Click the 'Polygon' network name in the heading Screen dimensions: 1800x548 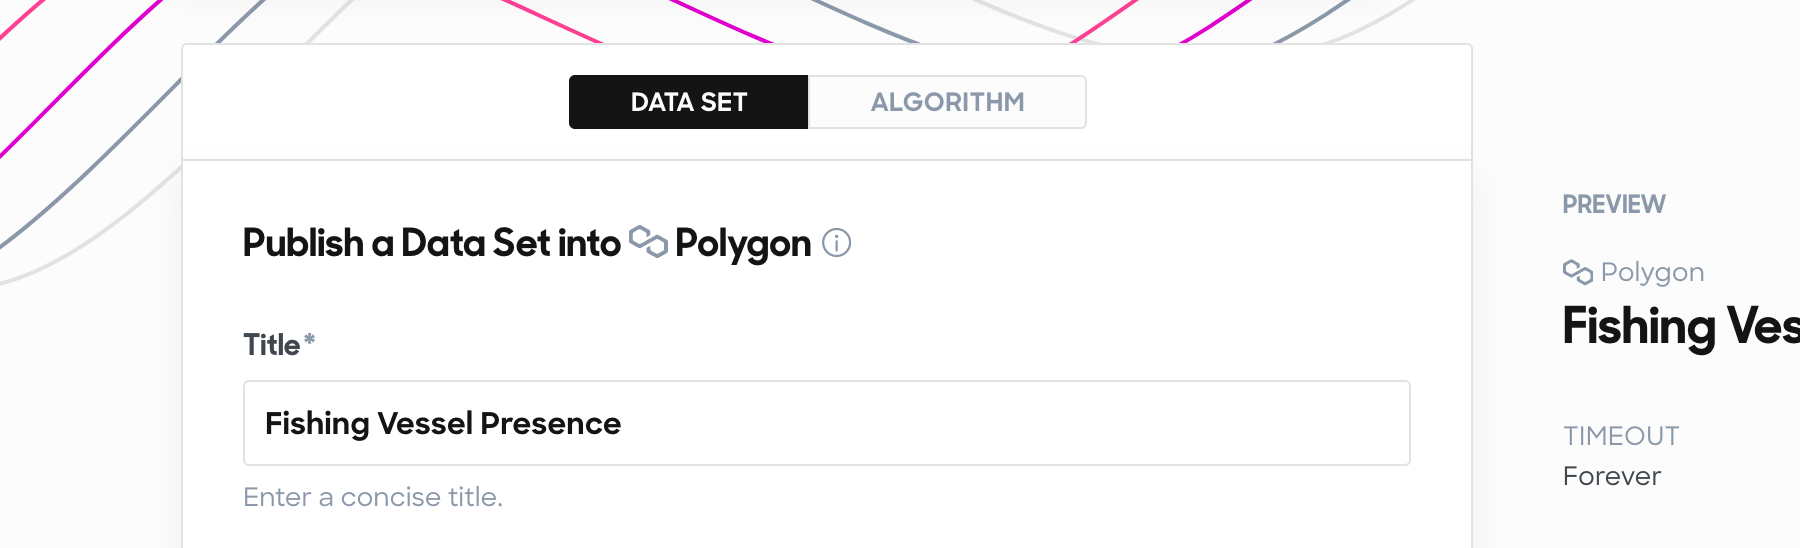click(x=743, y=244)
